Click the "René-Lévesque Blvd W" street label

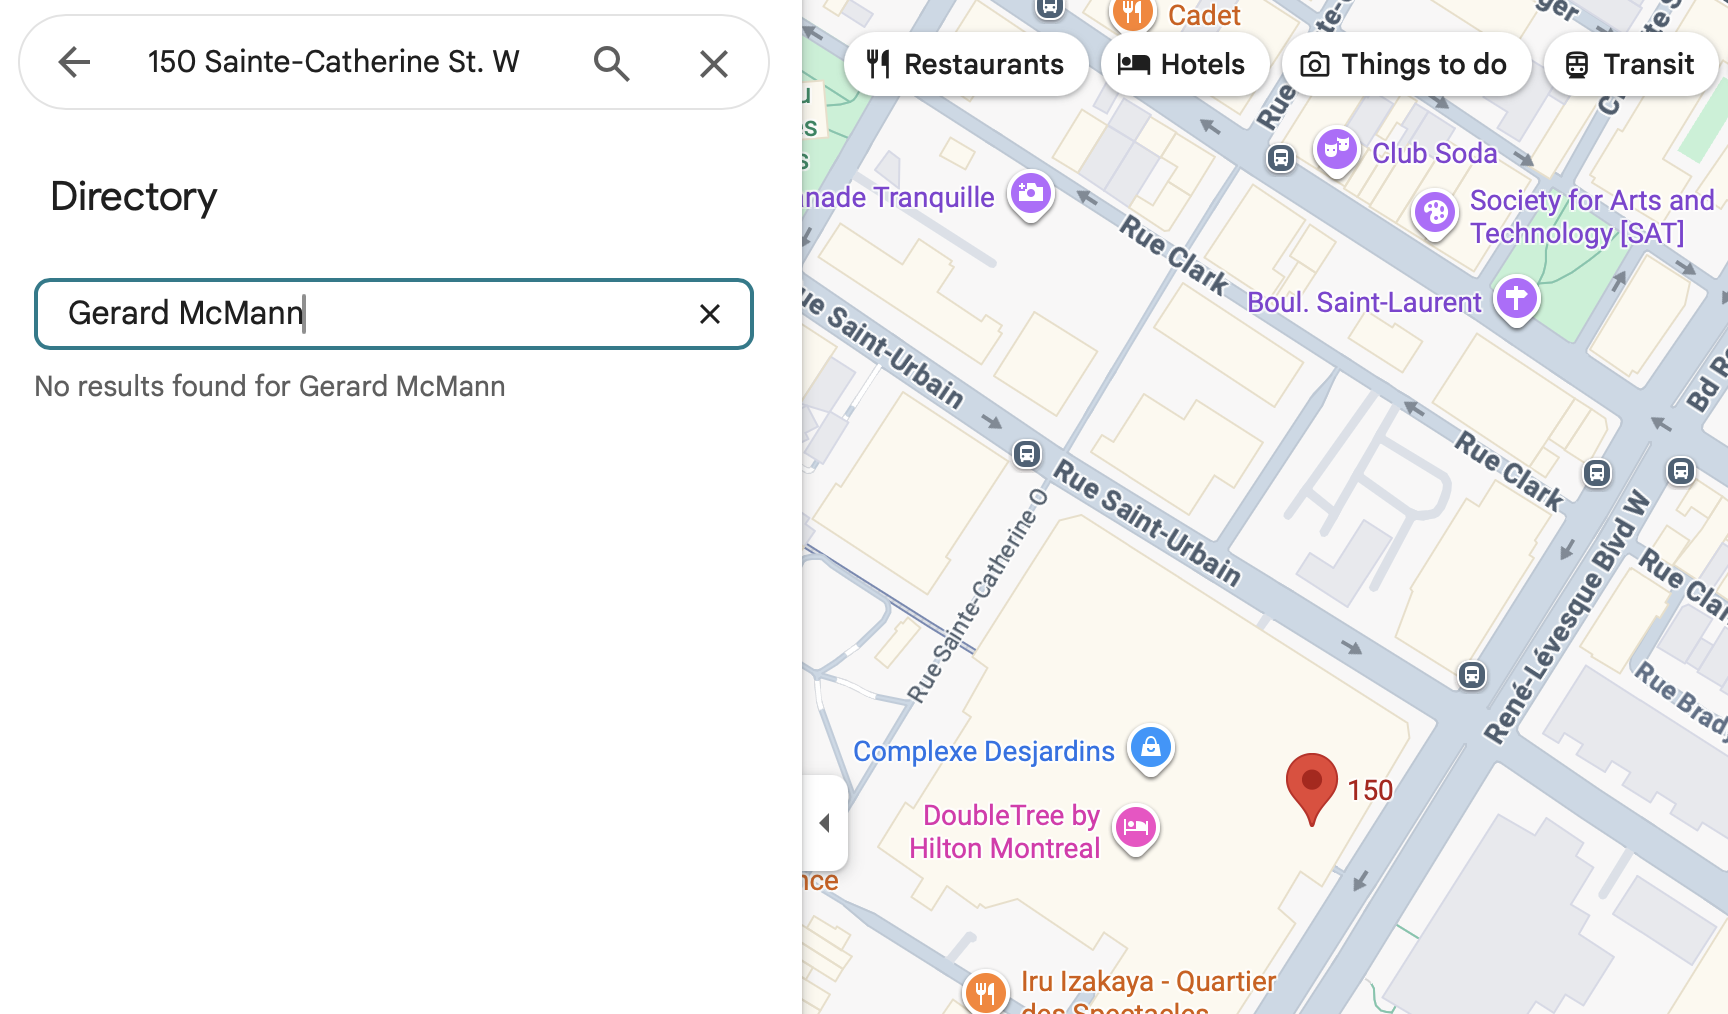[x=1567, y=617]
